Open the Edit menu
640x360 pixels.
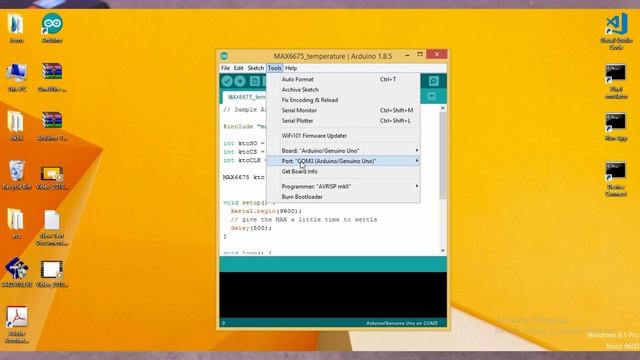tap(238, 68)
